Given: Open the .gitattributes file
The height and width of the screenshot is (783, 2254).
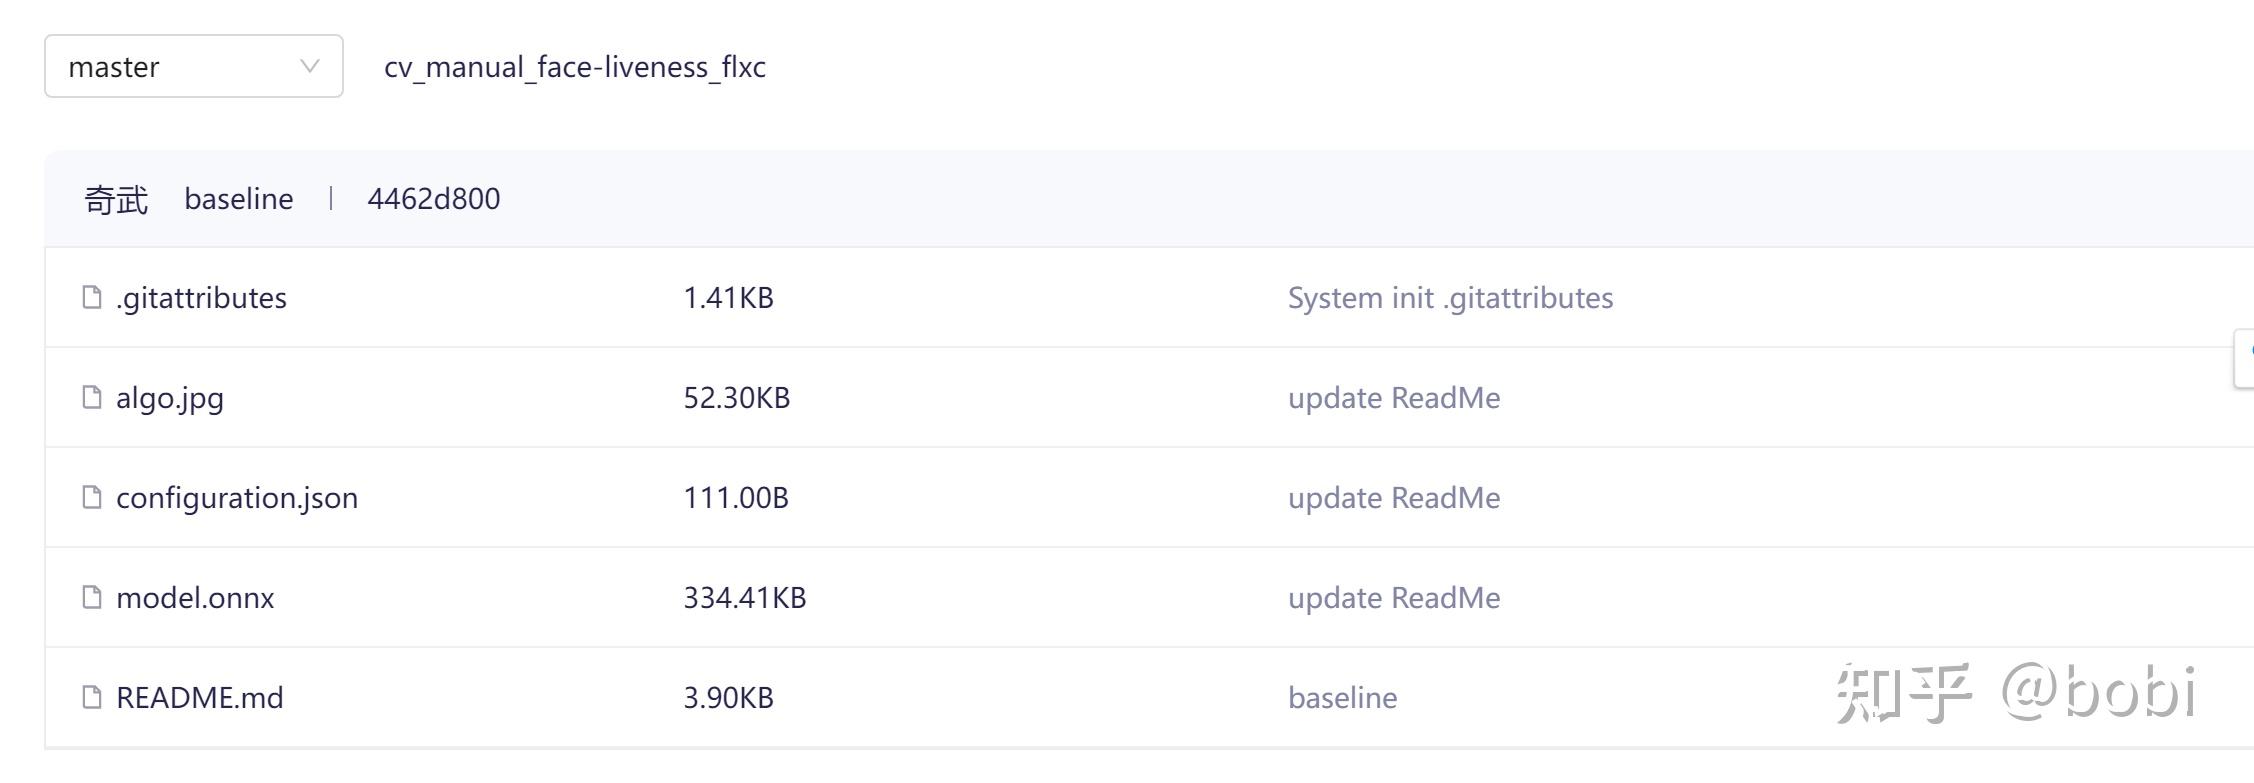Looking at the screenshot, I should [201, 298].
